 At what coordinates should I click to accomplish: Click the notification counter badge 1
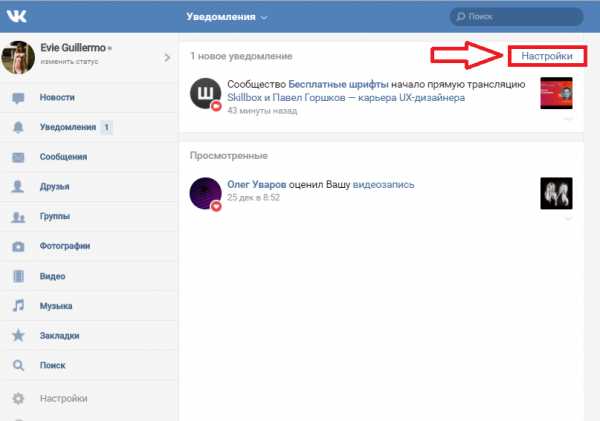[106, 127]
